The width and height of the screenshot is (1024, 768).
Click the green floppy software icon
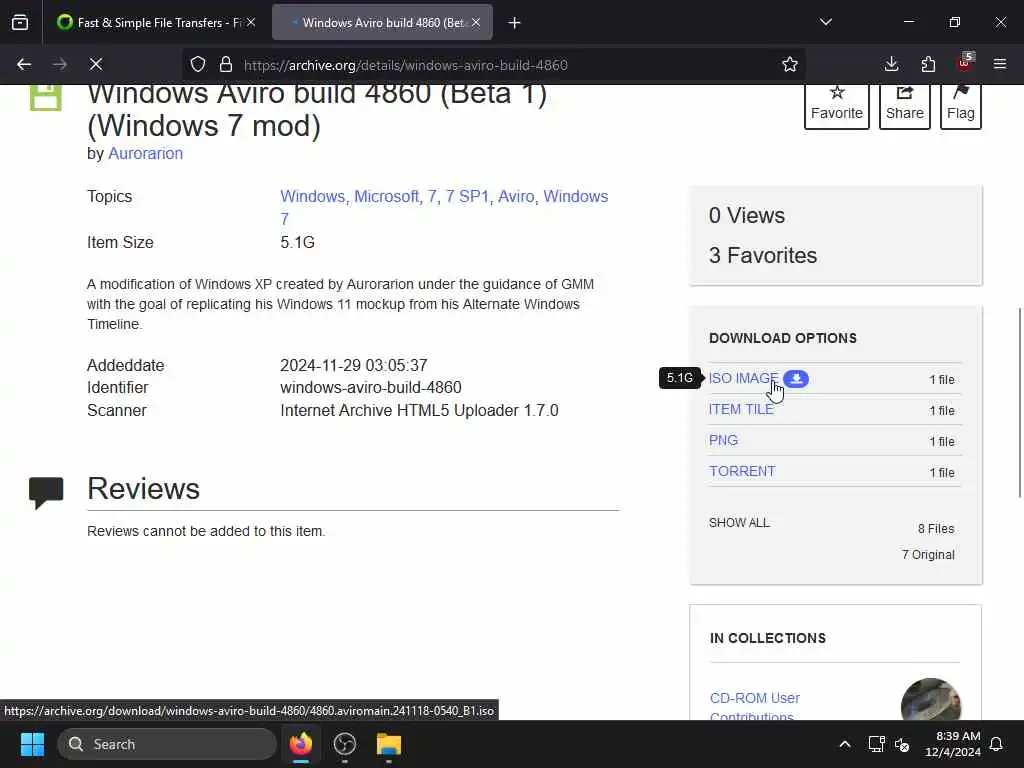click(x=46, y=98)
